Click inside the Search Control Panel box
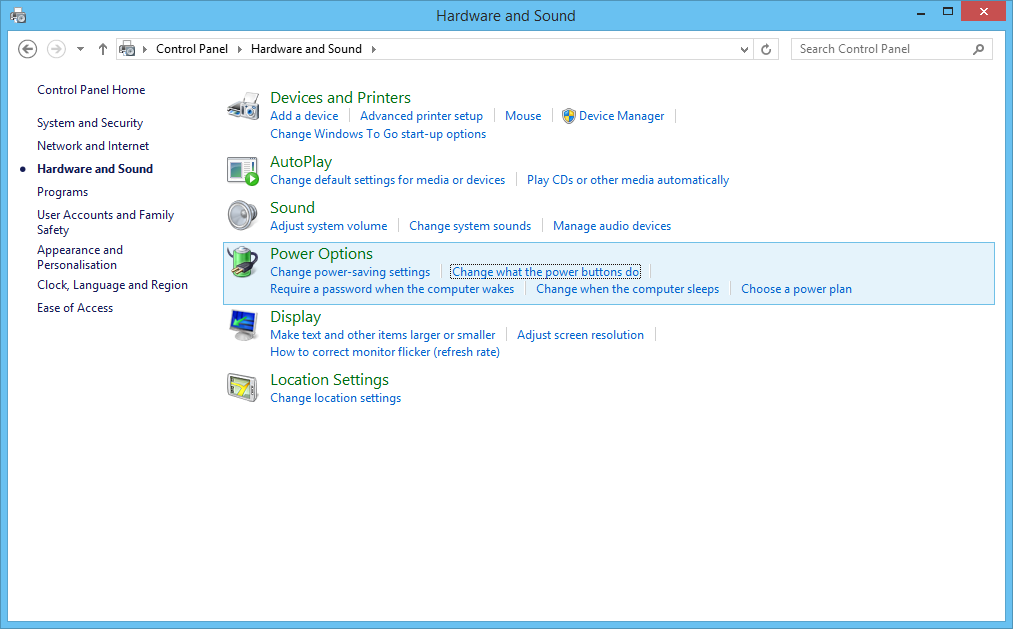Screen dimensions: 1013x629 point(880,48)
